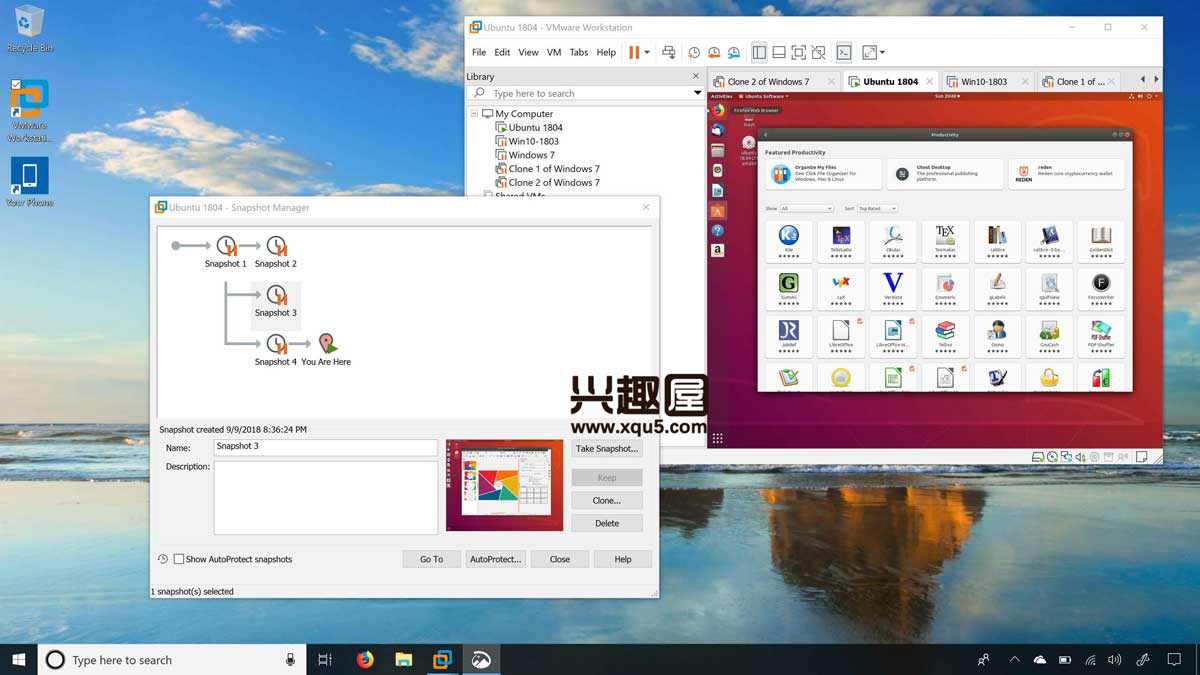The image size is (1200, 675).
Task: Switch to the Clone 1 of... tab
Action: click(1080, 81)
